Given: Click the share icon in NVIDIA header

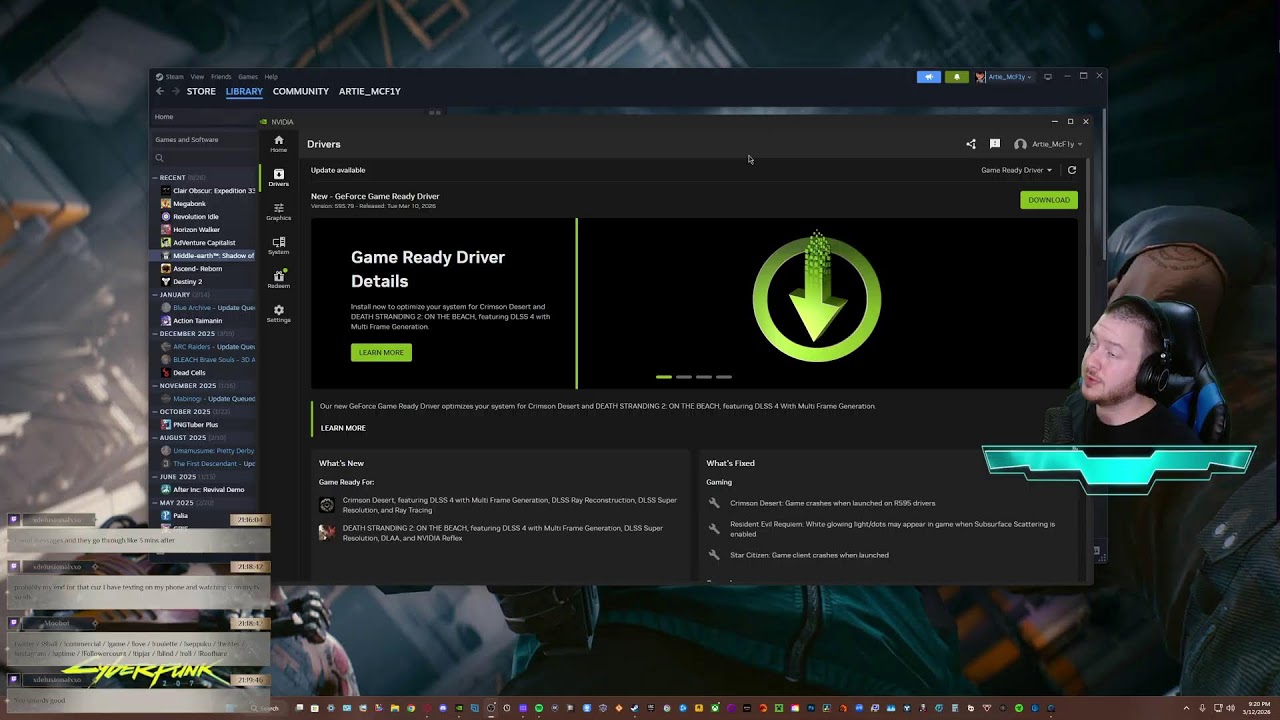Looking at the screenshot, I should pos(970,144).
